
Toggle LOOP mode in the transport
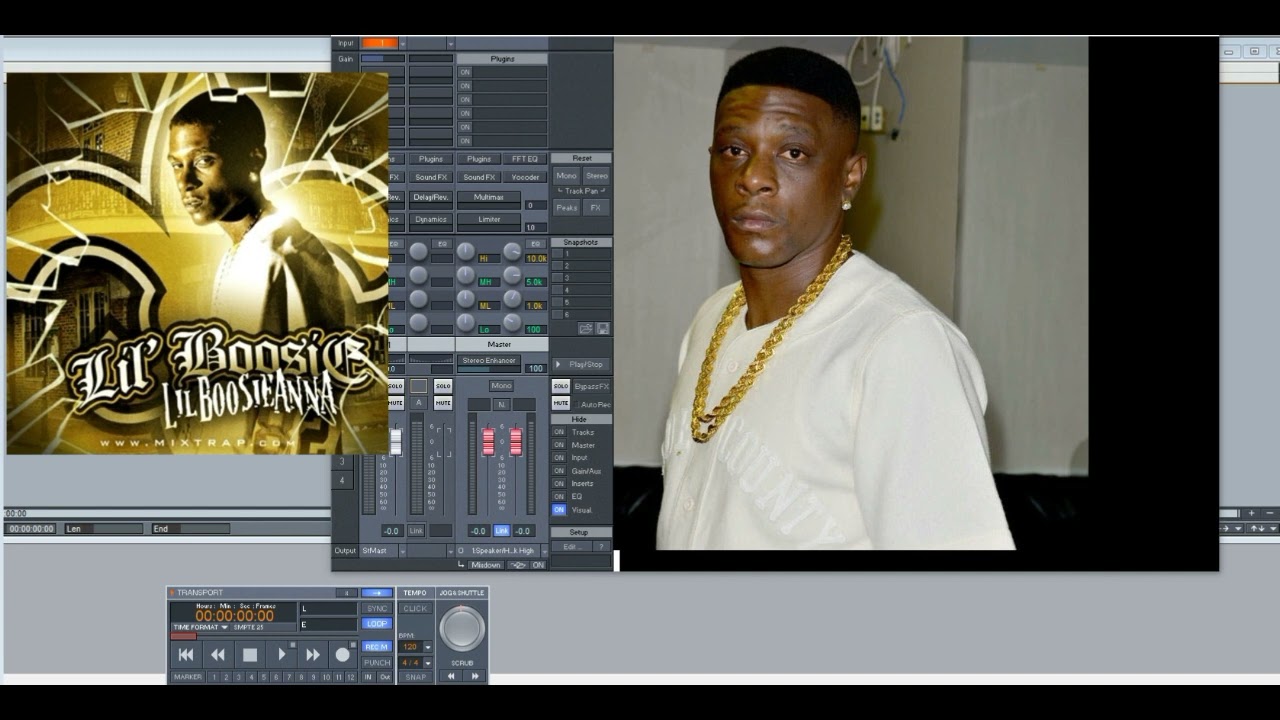tap(377, 623)
